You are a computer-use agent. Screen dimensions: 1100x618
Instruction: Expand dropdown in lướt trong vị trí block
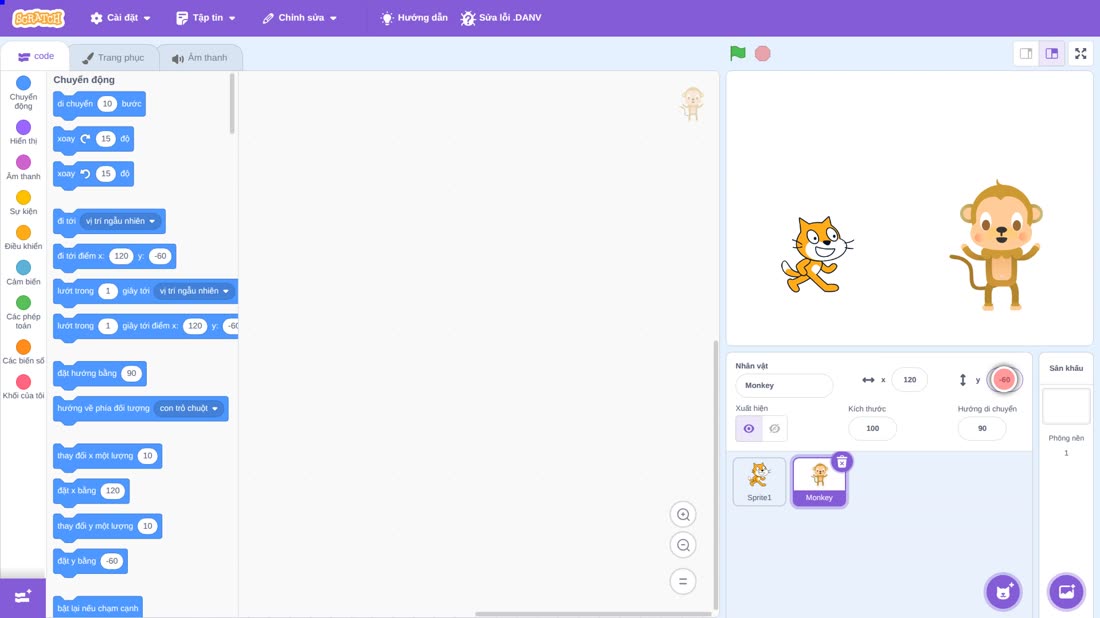[x=194, y=291]
